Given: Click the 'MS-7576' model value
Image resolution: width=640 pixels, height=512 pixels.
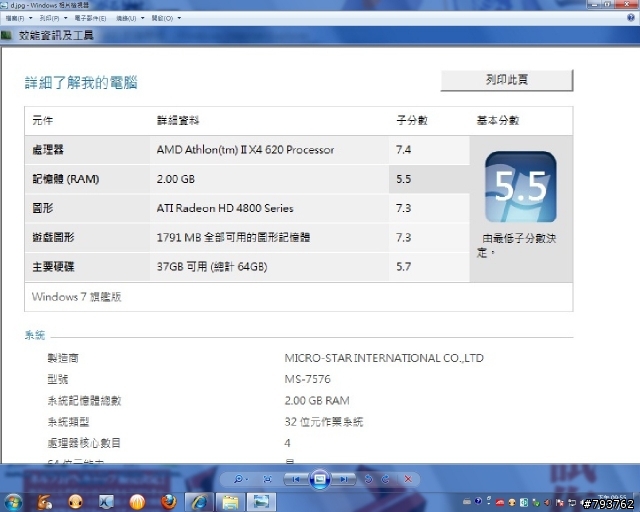Looking at the screenshot, I should 307,379.
